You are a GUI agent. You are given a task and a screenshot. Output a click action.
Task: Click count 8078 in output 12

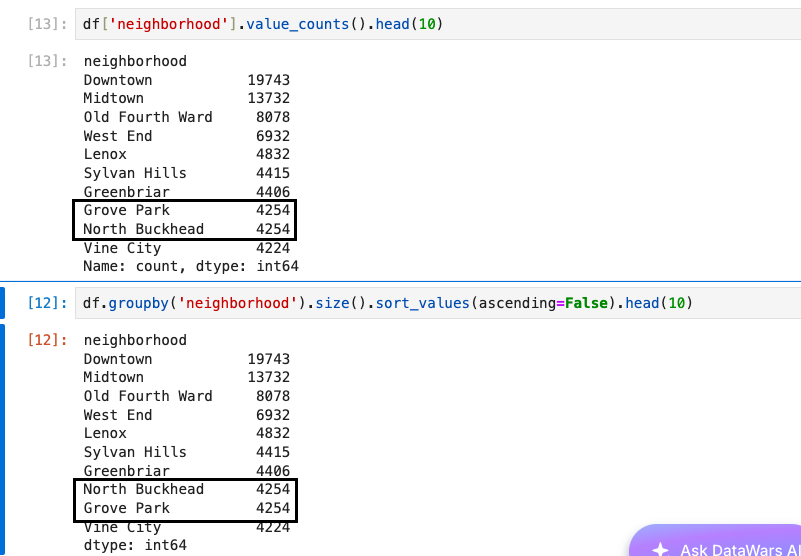(273, 396)
